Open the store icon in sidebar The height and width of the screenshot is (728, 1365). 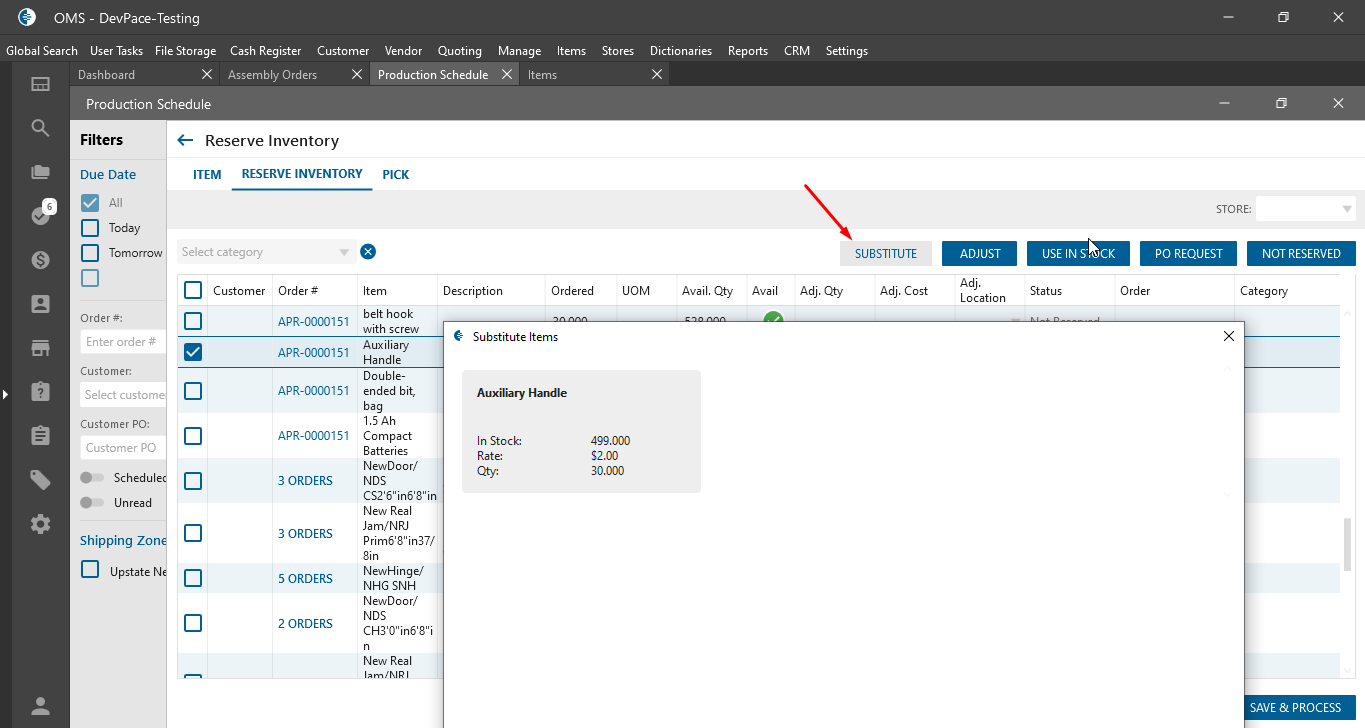click(40, 348)
